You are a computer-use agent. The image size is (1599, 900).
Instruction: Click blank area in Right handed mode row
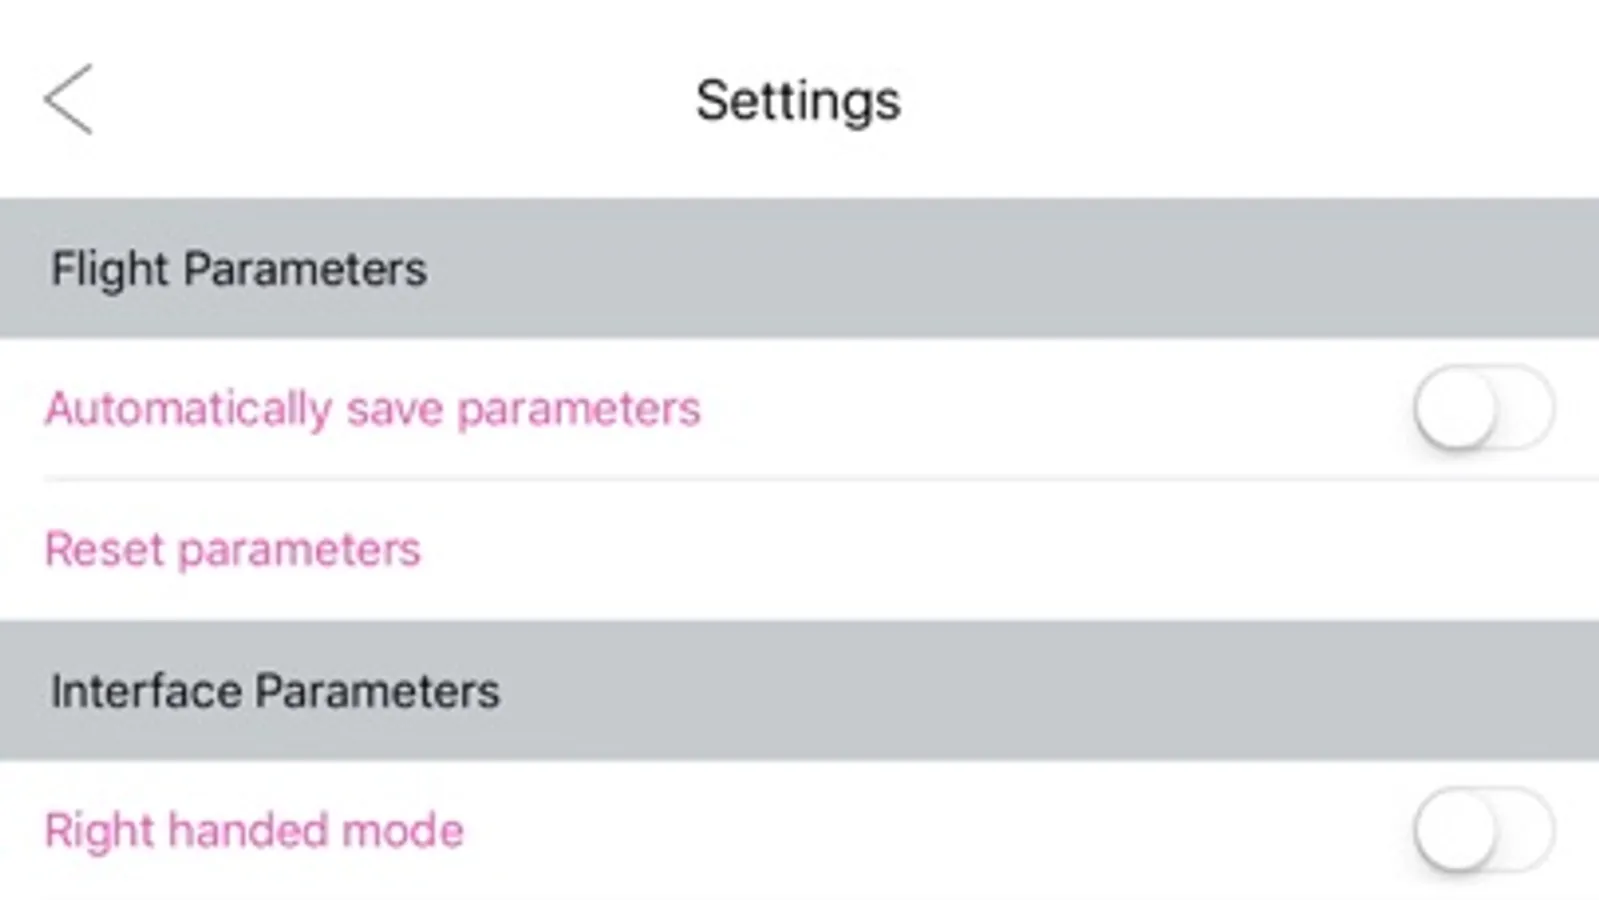[x=930, y=830]
